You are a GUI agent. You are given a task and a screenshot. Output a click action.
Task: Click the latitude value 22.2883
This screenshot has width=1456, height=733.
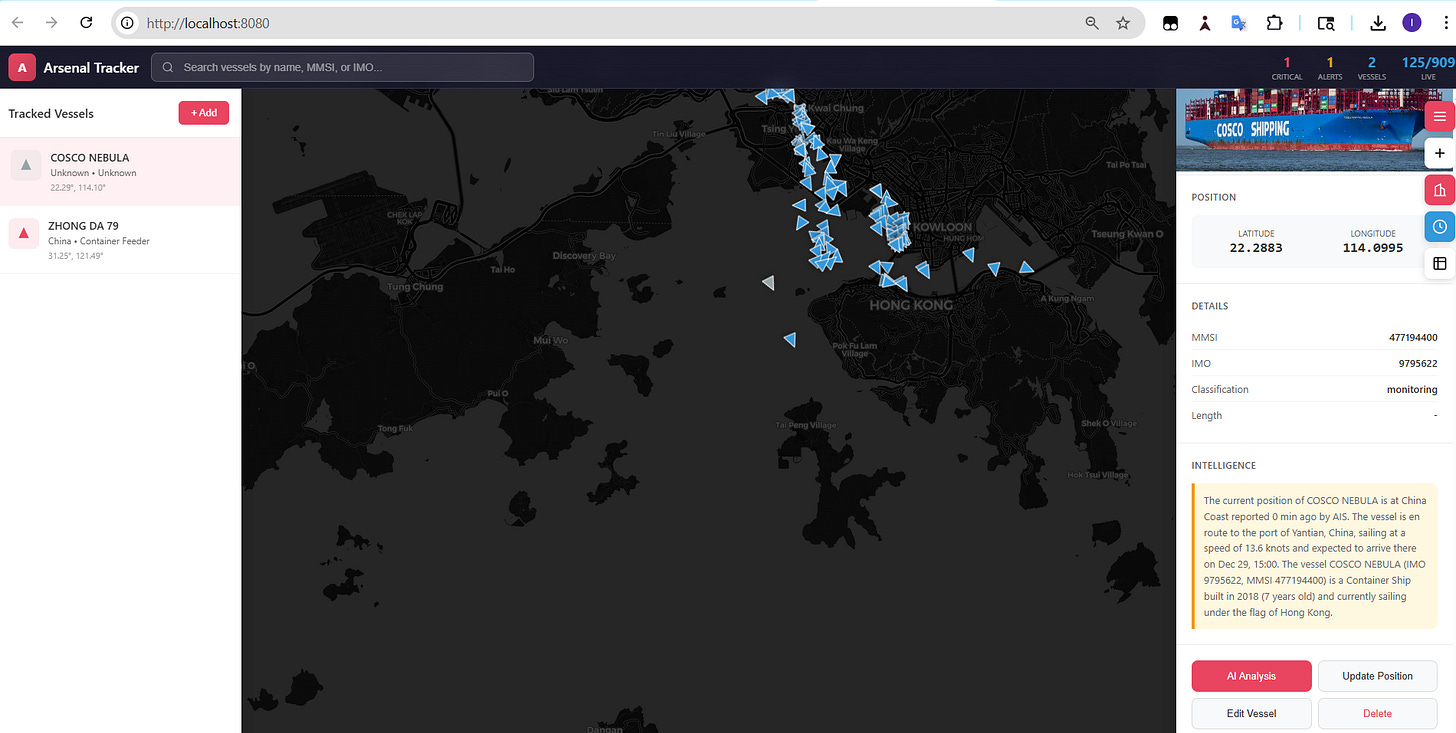click(x=1256, y=248)
